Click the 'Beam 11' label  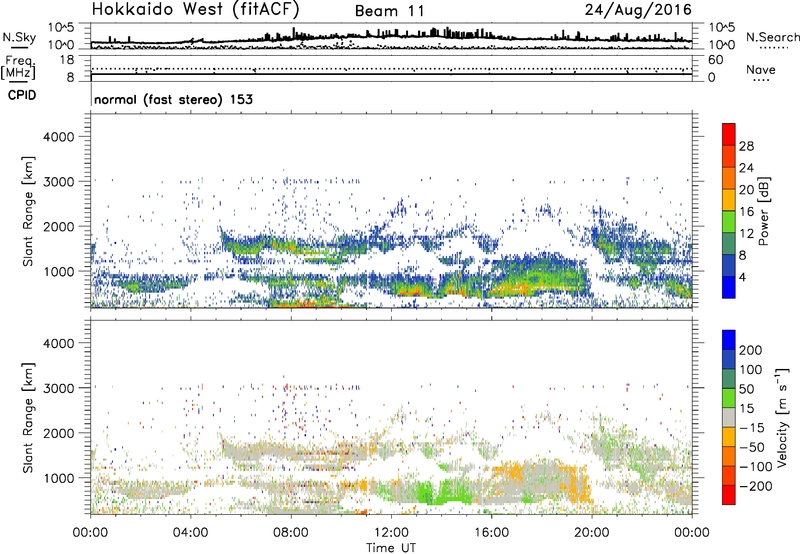tap(390, 11)
